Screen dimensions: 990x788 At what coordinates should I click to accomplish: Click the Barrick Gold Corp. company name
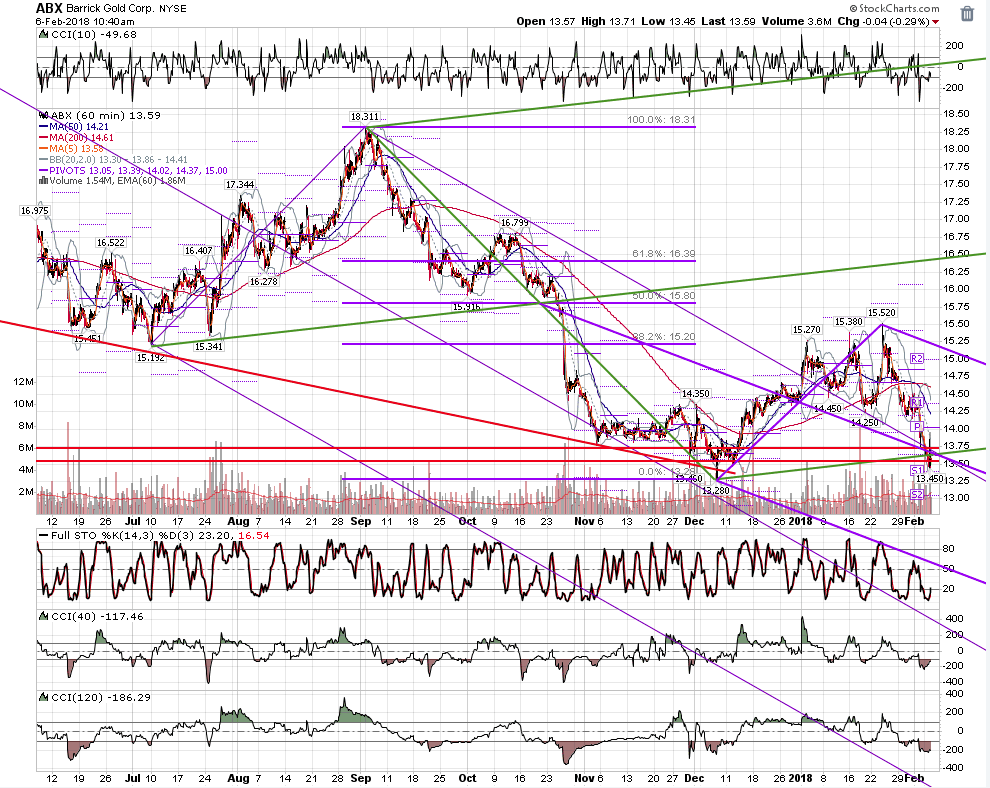(x=109, y=9)
